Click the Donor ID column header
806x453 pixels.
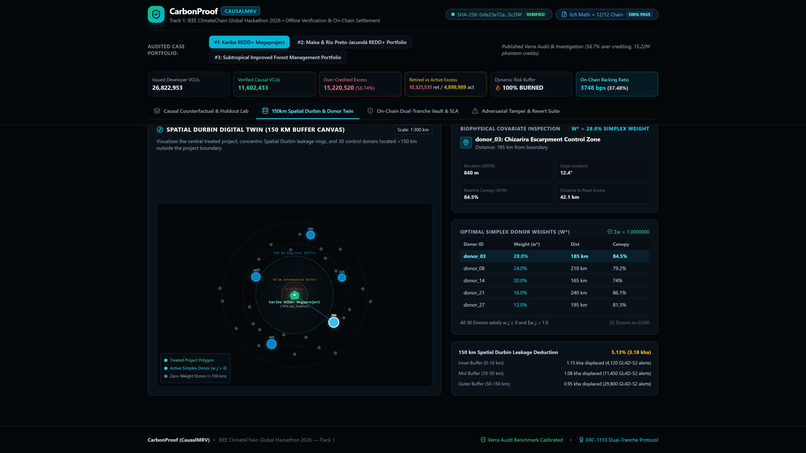tap(473, 244)
